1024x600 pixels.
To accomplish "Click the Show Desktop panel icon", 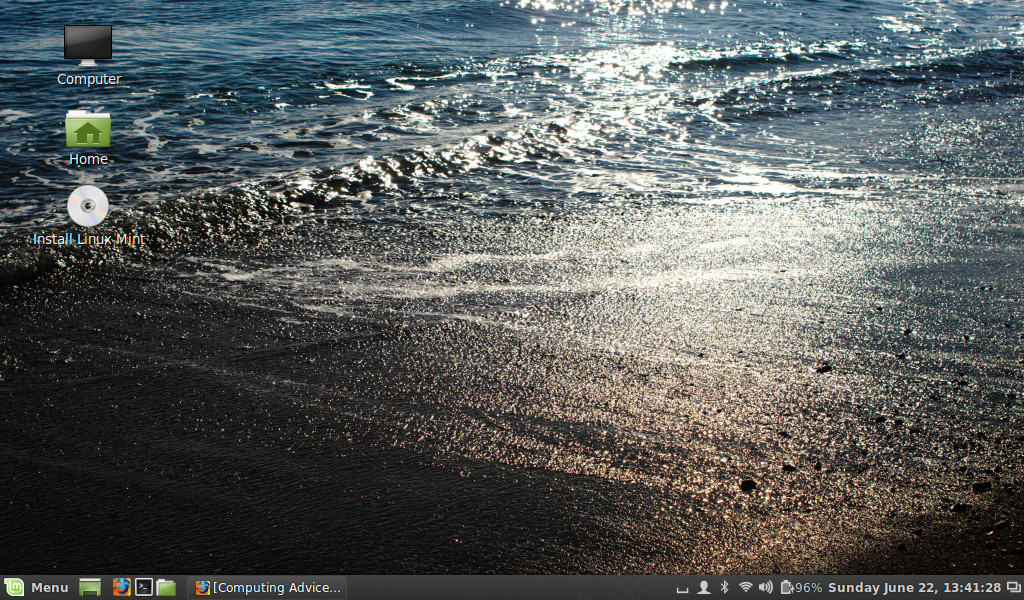I will [x=90, y=587].
